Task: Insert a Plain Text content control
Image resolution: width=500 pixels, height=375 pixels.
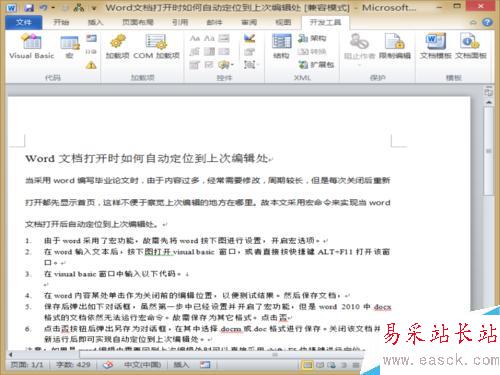Action: point(209,38)
